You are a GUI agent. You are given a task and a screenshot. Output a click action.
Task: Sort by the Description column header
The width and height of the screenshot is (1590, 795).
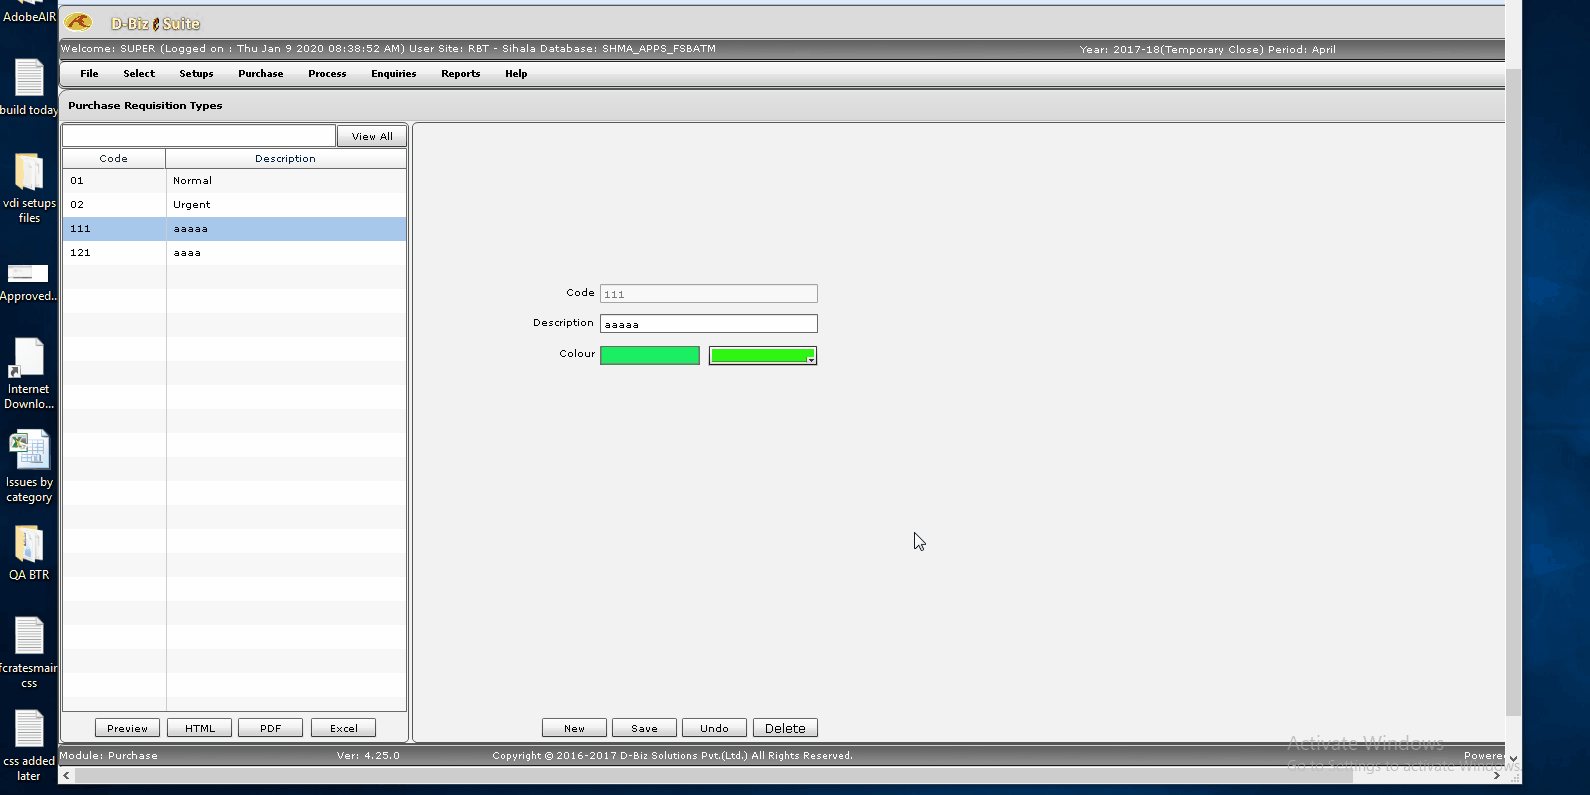tap(286, 158)
